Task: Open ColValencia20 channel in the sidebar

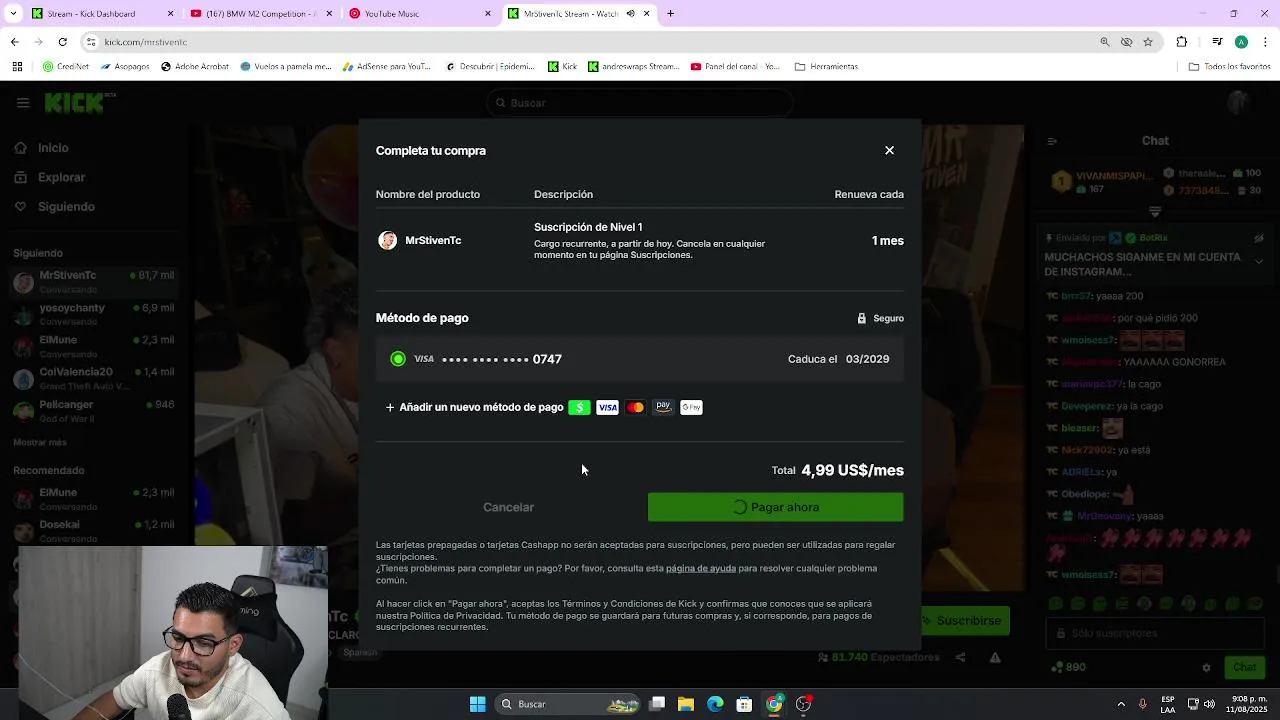Action: tap(95, 377)
